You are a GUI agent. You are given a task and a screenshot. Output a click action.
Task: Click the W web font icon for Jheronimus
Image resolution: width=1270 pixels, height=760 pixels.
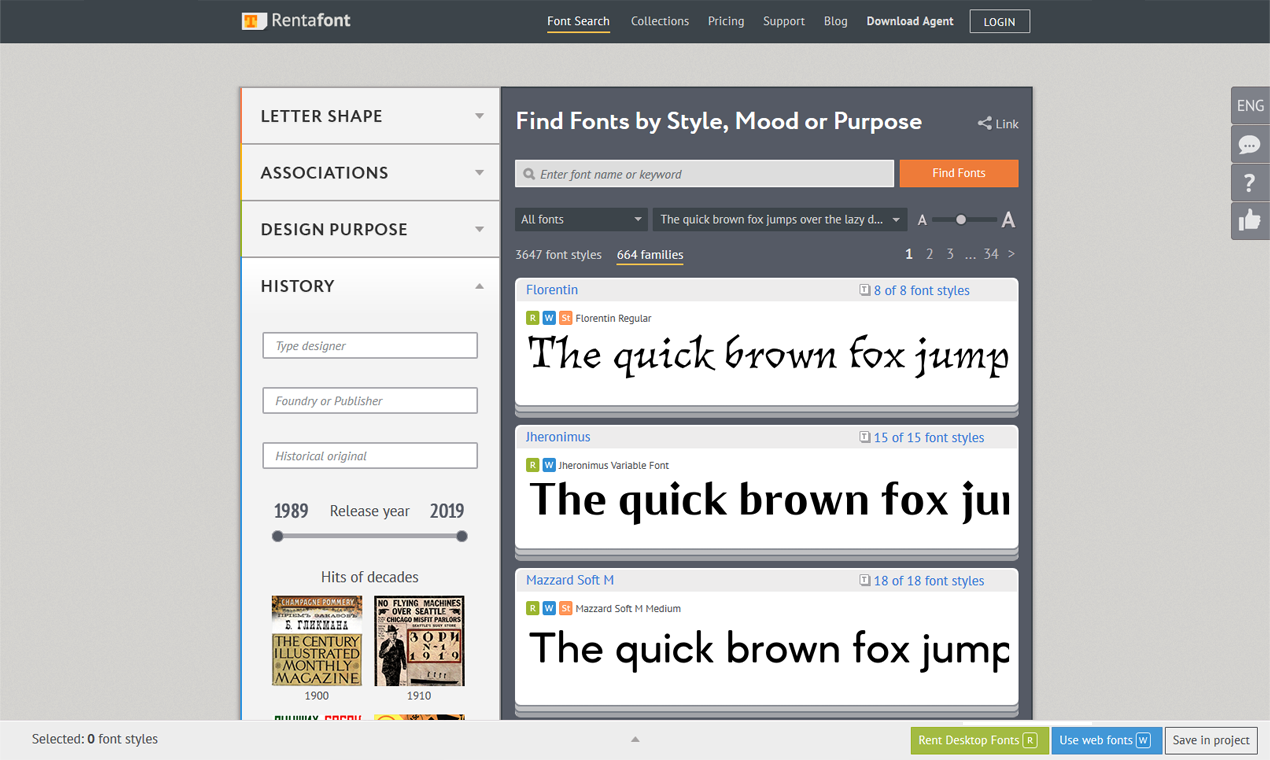click(x=548, y=464)
